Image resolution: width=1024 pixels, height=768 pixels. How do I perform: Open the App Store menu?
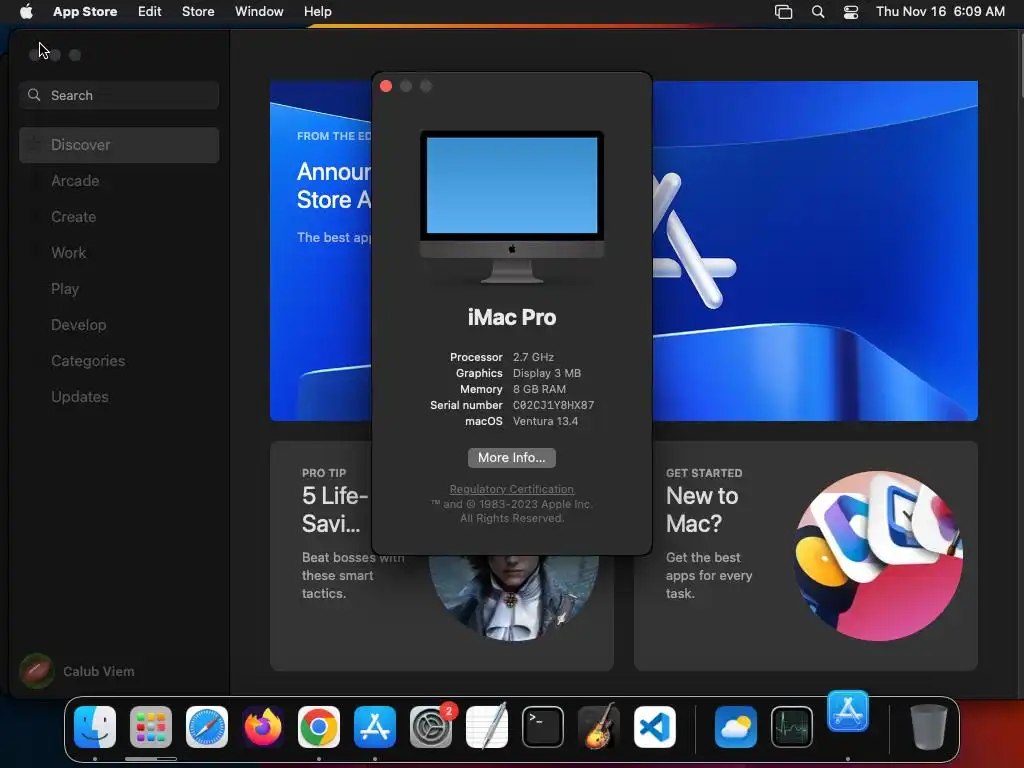pyautogui.click(x=85, y=12)
